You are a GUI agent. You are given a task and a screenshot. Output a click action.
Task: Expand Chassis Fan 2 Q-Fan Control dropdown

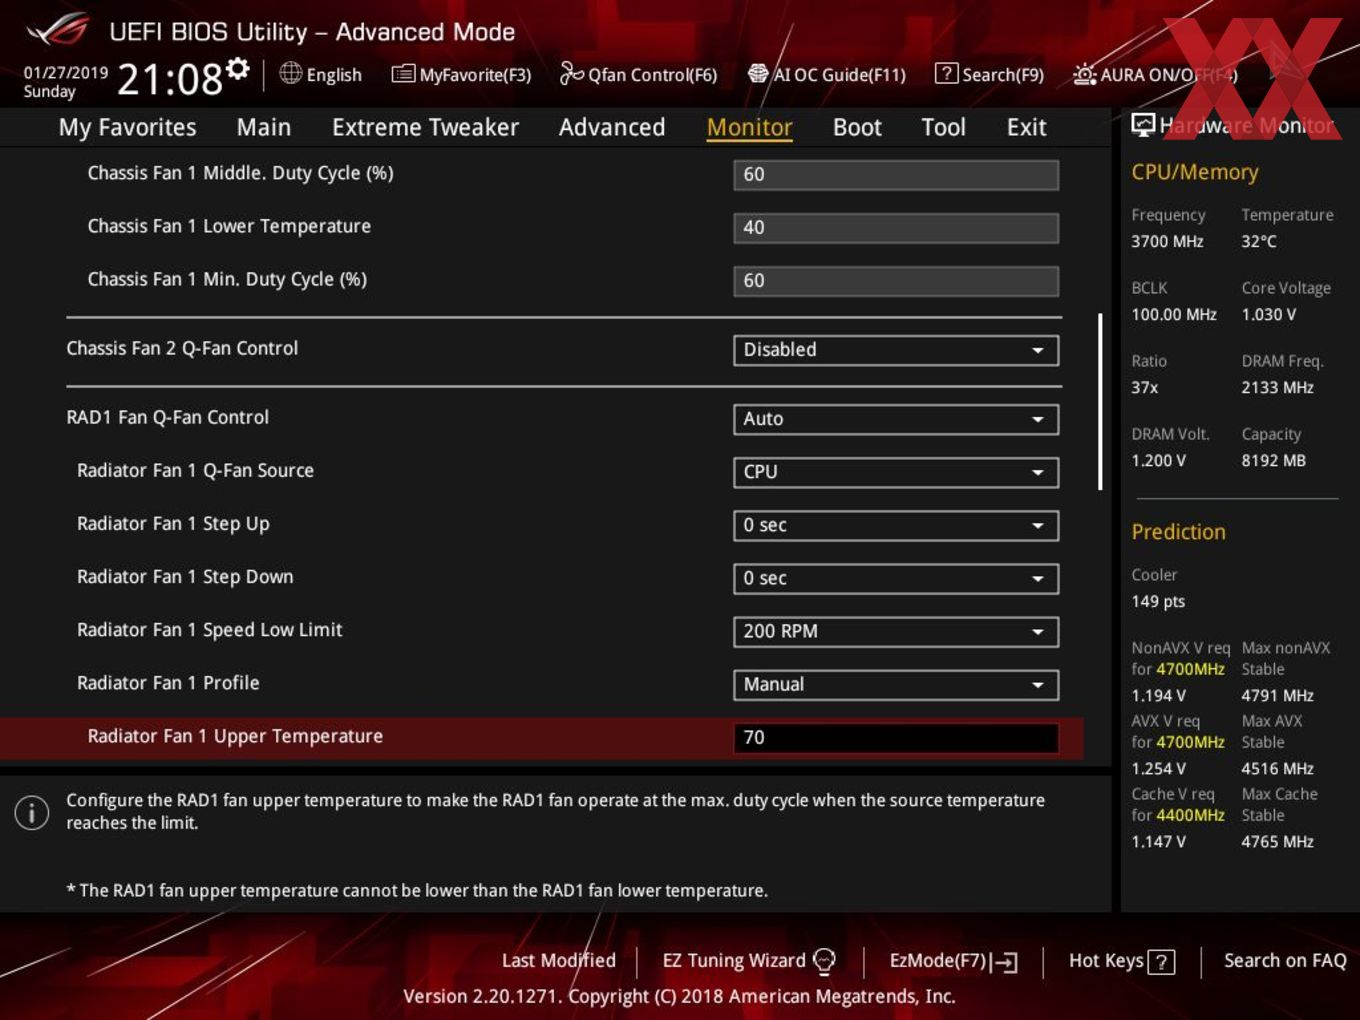pyautogui.click(x=895, y=350)
